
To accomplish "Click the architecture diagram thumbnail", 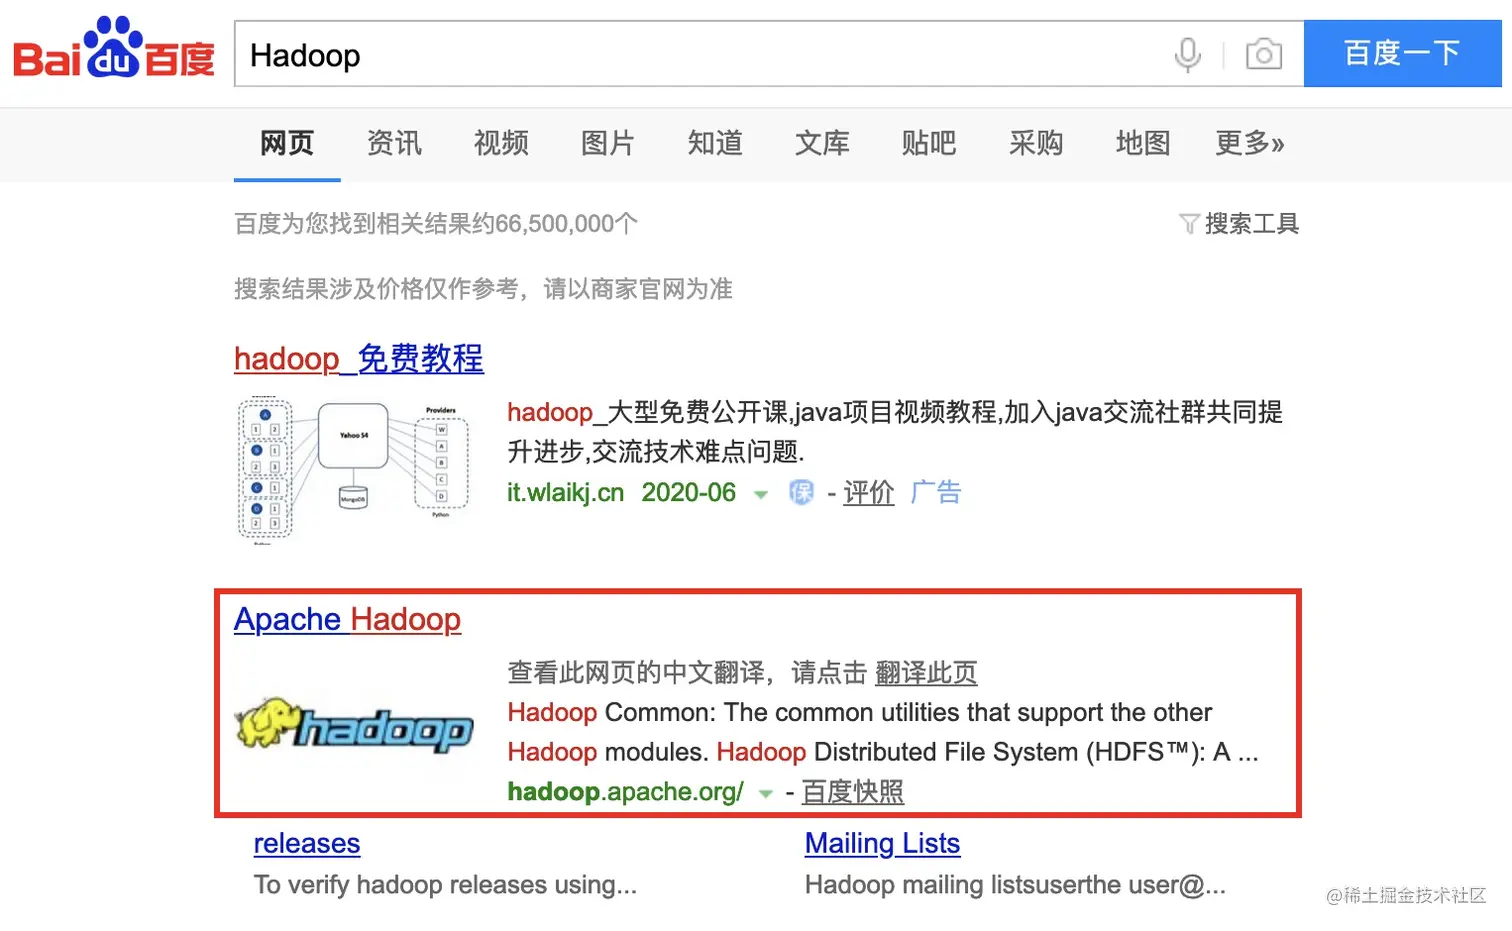I will coord(353,470).
